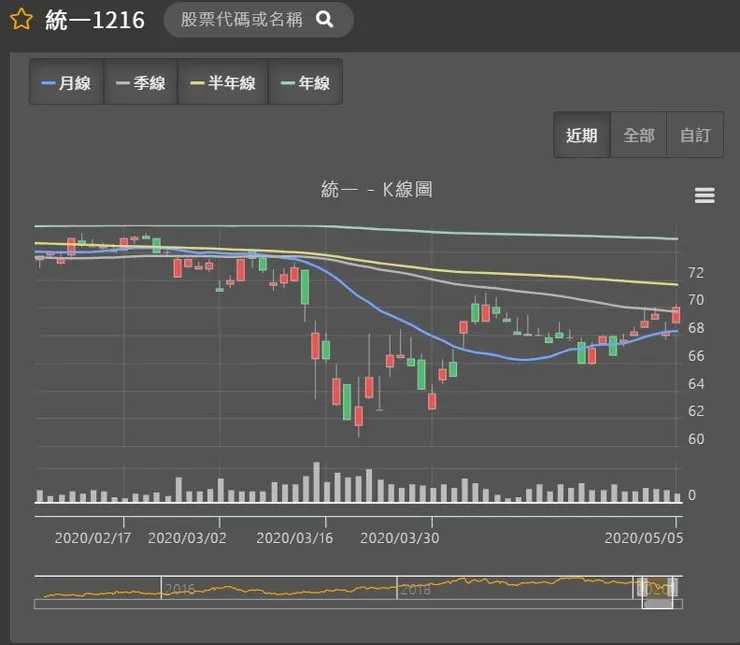Click the 統一 - K線圖 chart title

click(x=376, y=190)
